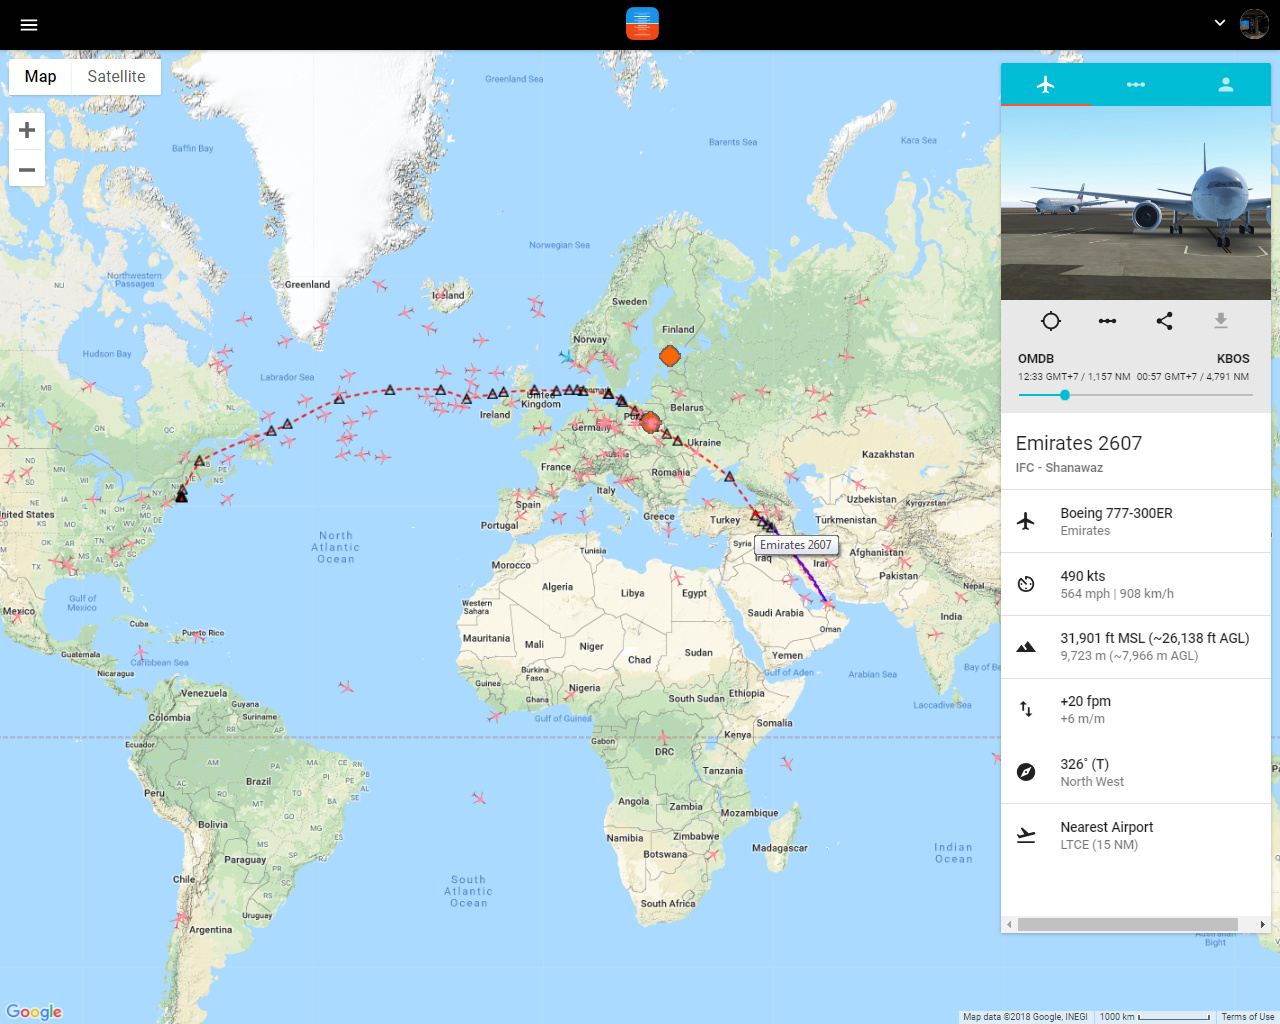Click the 490 kts speed value

tap(1083, 576)
